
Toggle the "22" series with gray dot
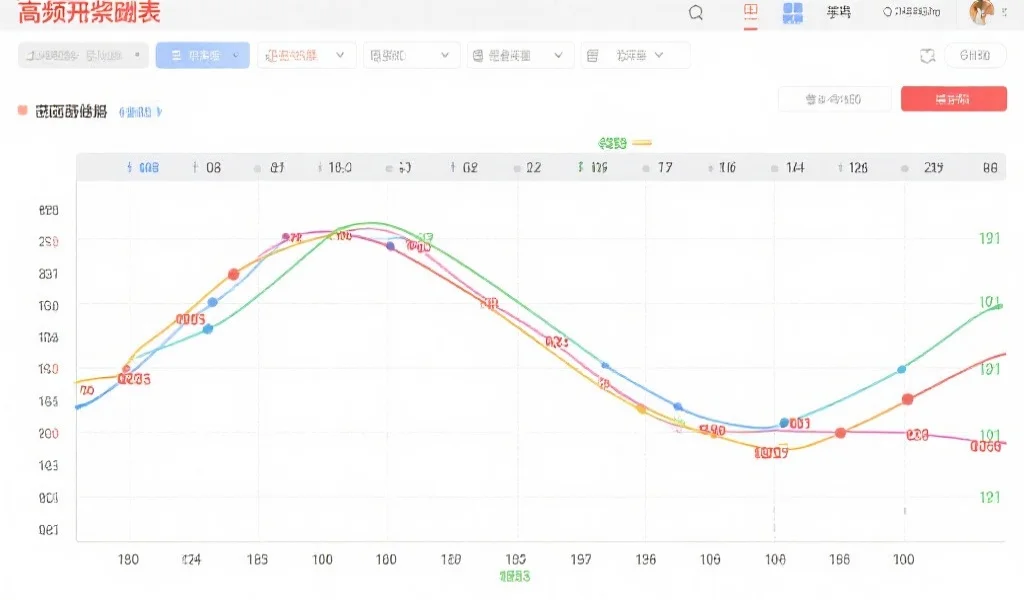[x=525, y=168]
